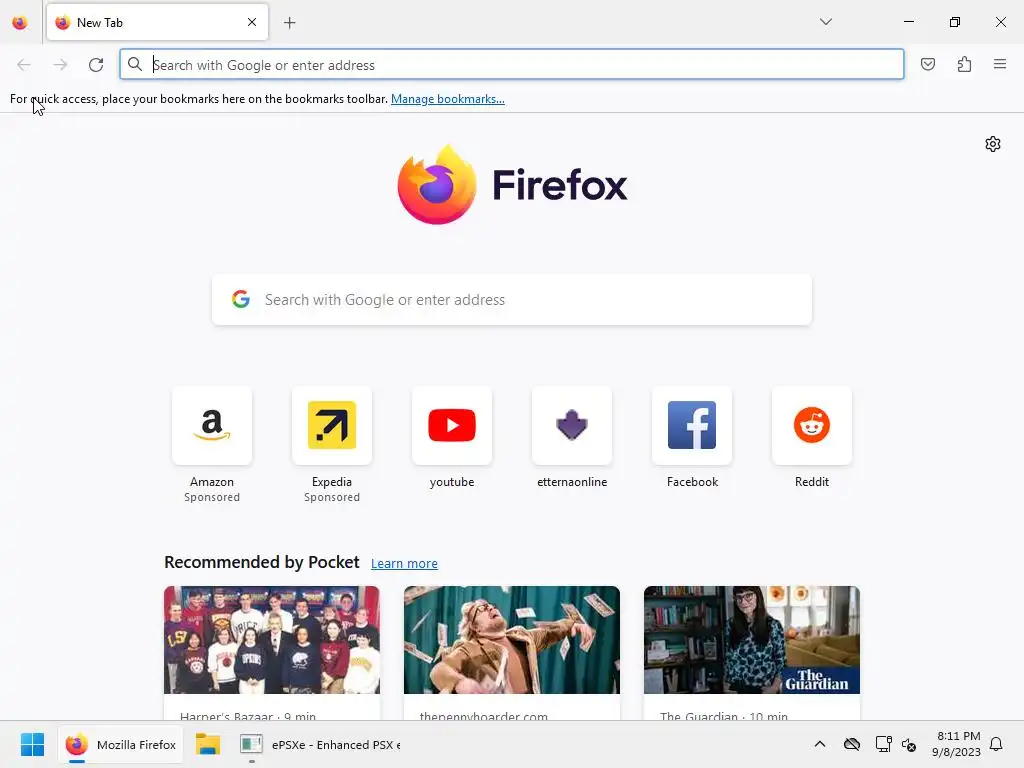Switch to ePSXe taskbar window
This screenshot has height=768, width=1024.
(x=319, y=744)
